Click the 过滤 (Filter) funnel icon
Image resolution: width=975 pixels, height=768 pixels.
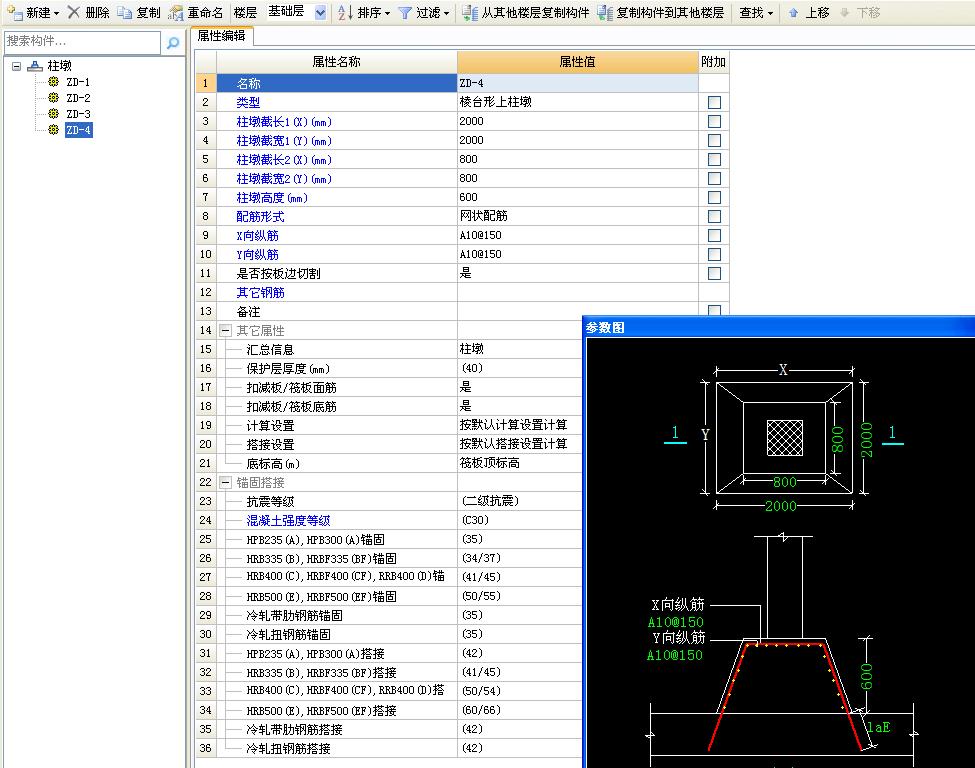405,13
